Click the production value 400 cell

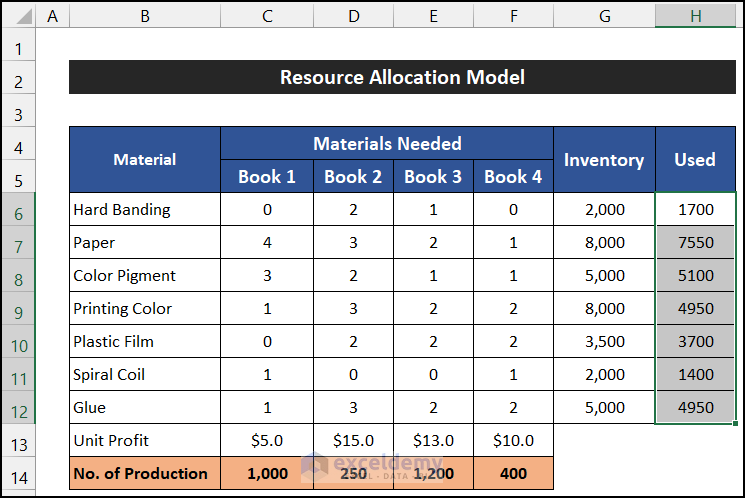[513, 473]
